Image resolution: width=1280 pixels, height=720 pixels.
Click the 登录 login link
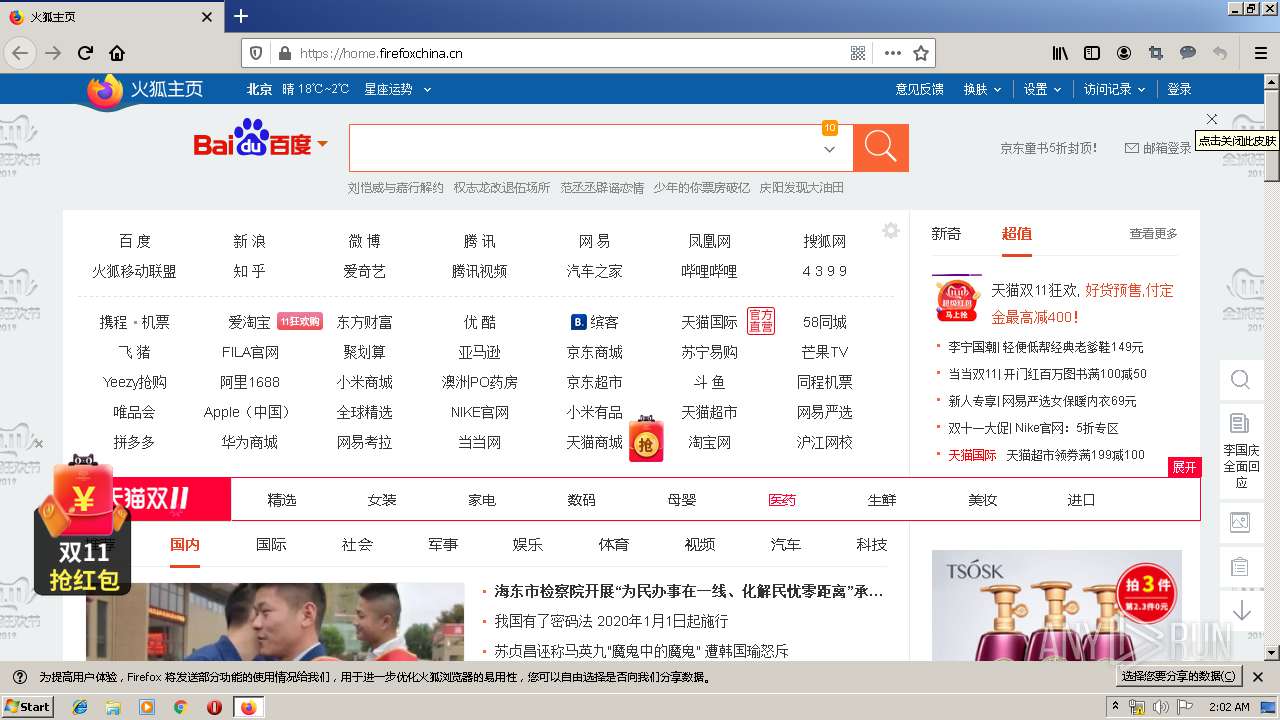1180,89
